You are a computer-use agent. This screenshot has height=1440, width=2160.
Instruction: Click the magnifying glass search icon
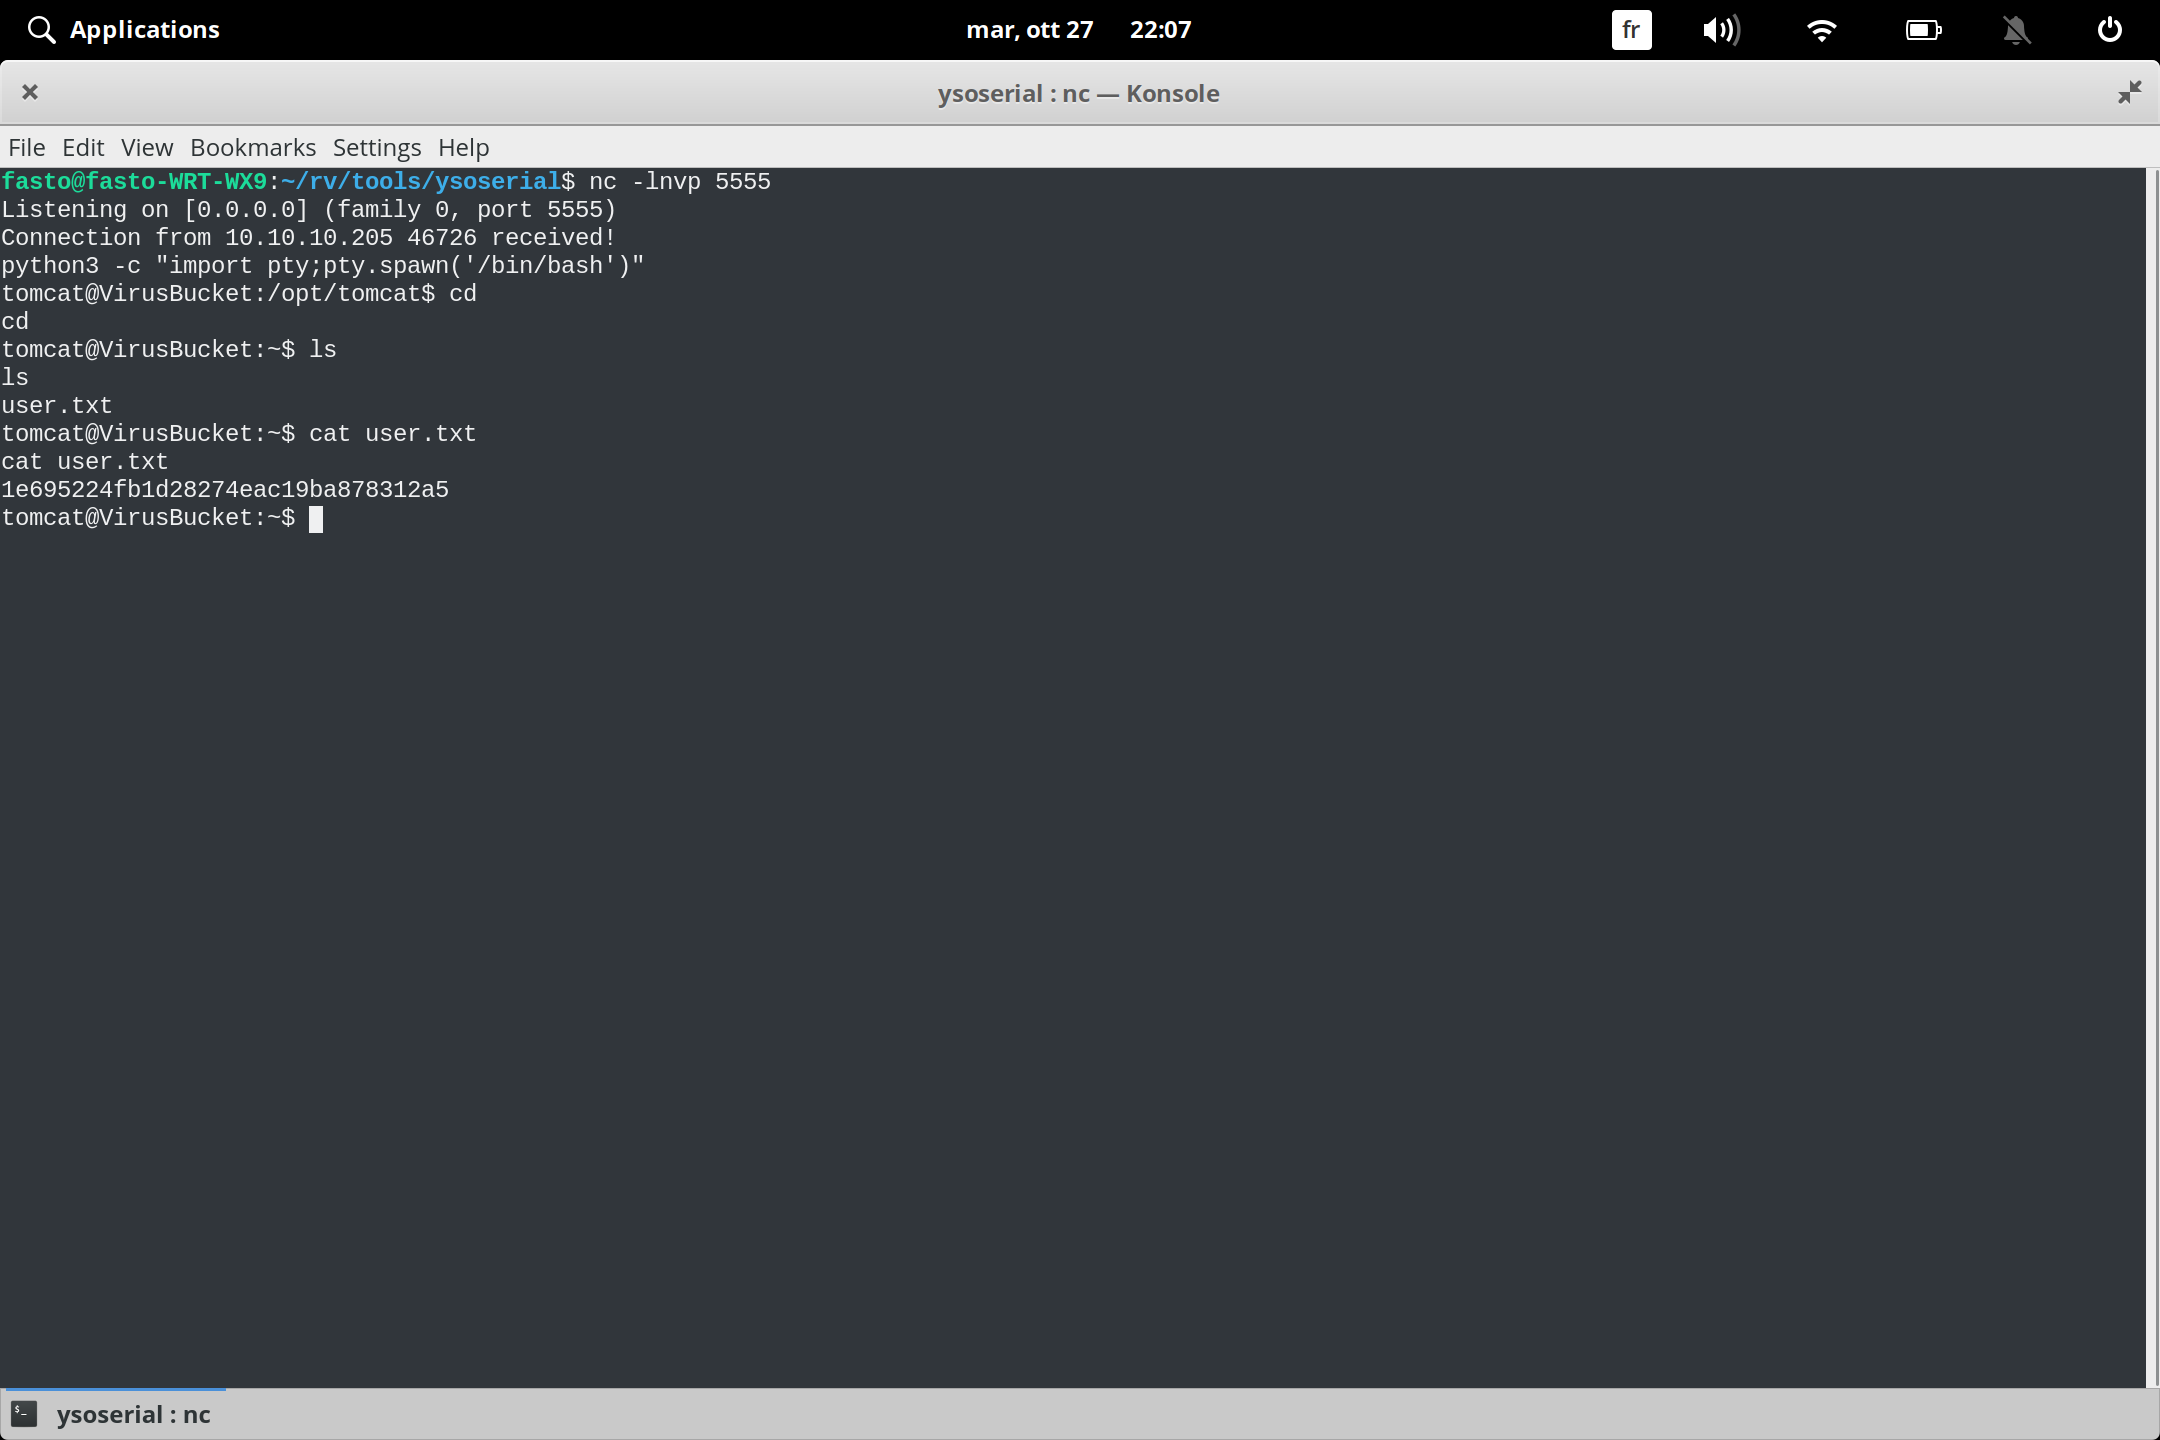(42, 29)
